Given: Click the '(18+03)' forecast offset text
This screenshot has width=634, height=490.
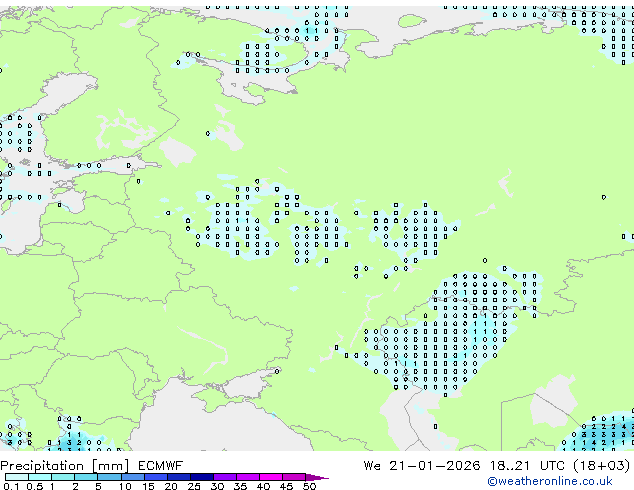Looking at the screenshot, I should (602, 466).
